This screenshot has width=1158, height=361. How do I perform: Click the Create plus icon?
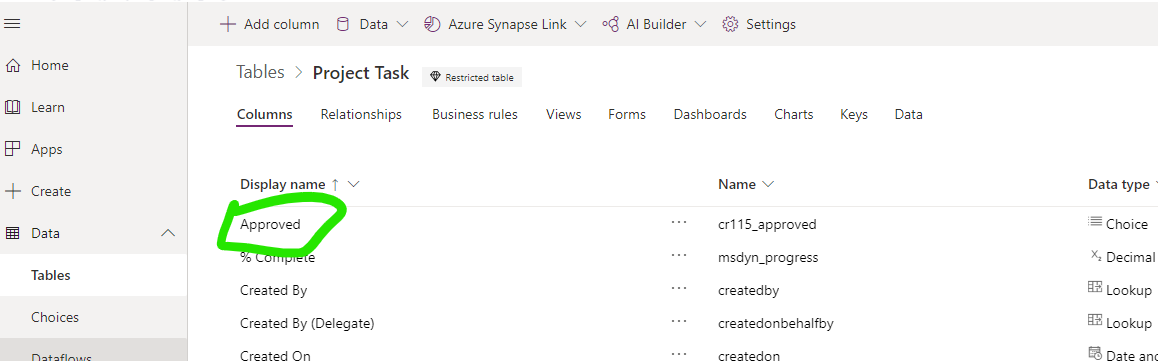tap(13, 191)
